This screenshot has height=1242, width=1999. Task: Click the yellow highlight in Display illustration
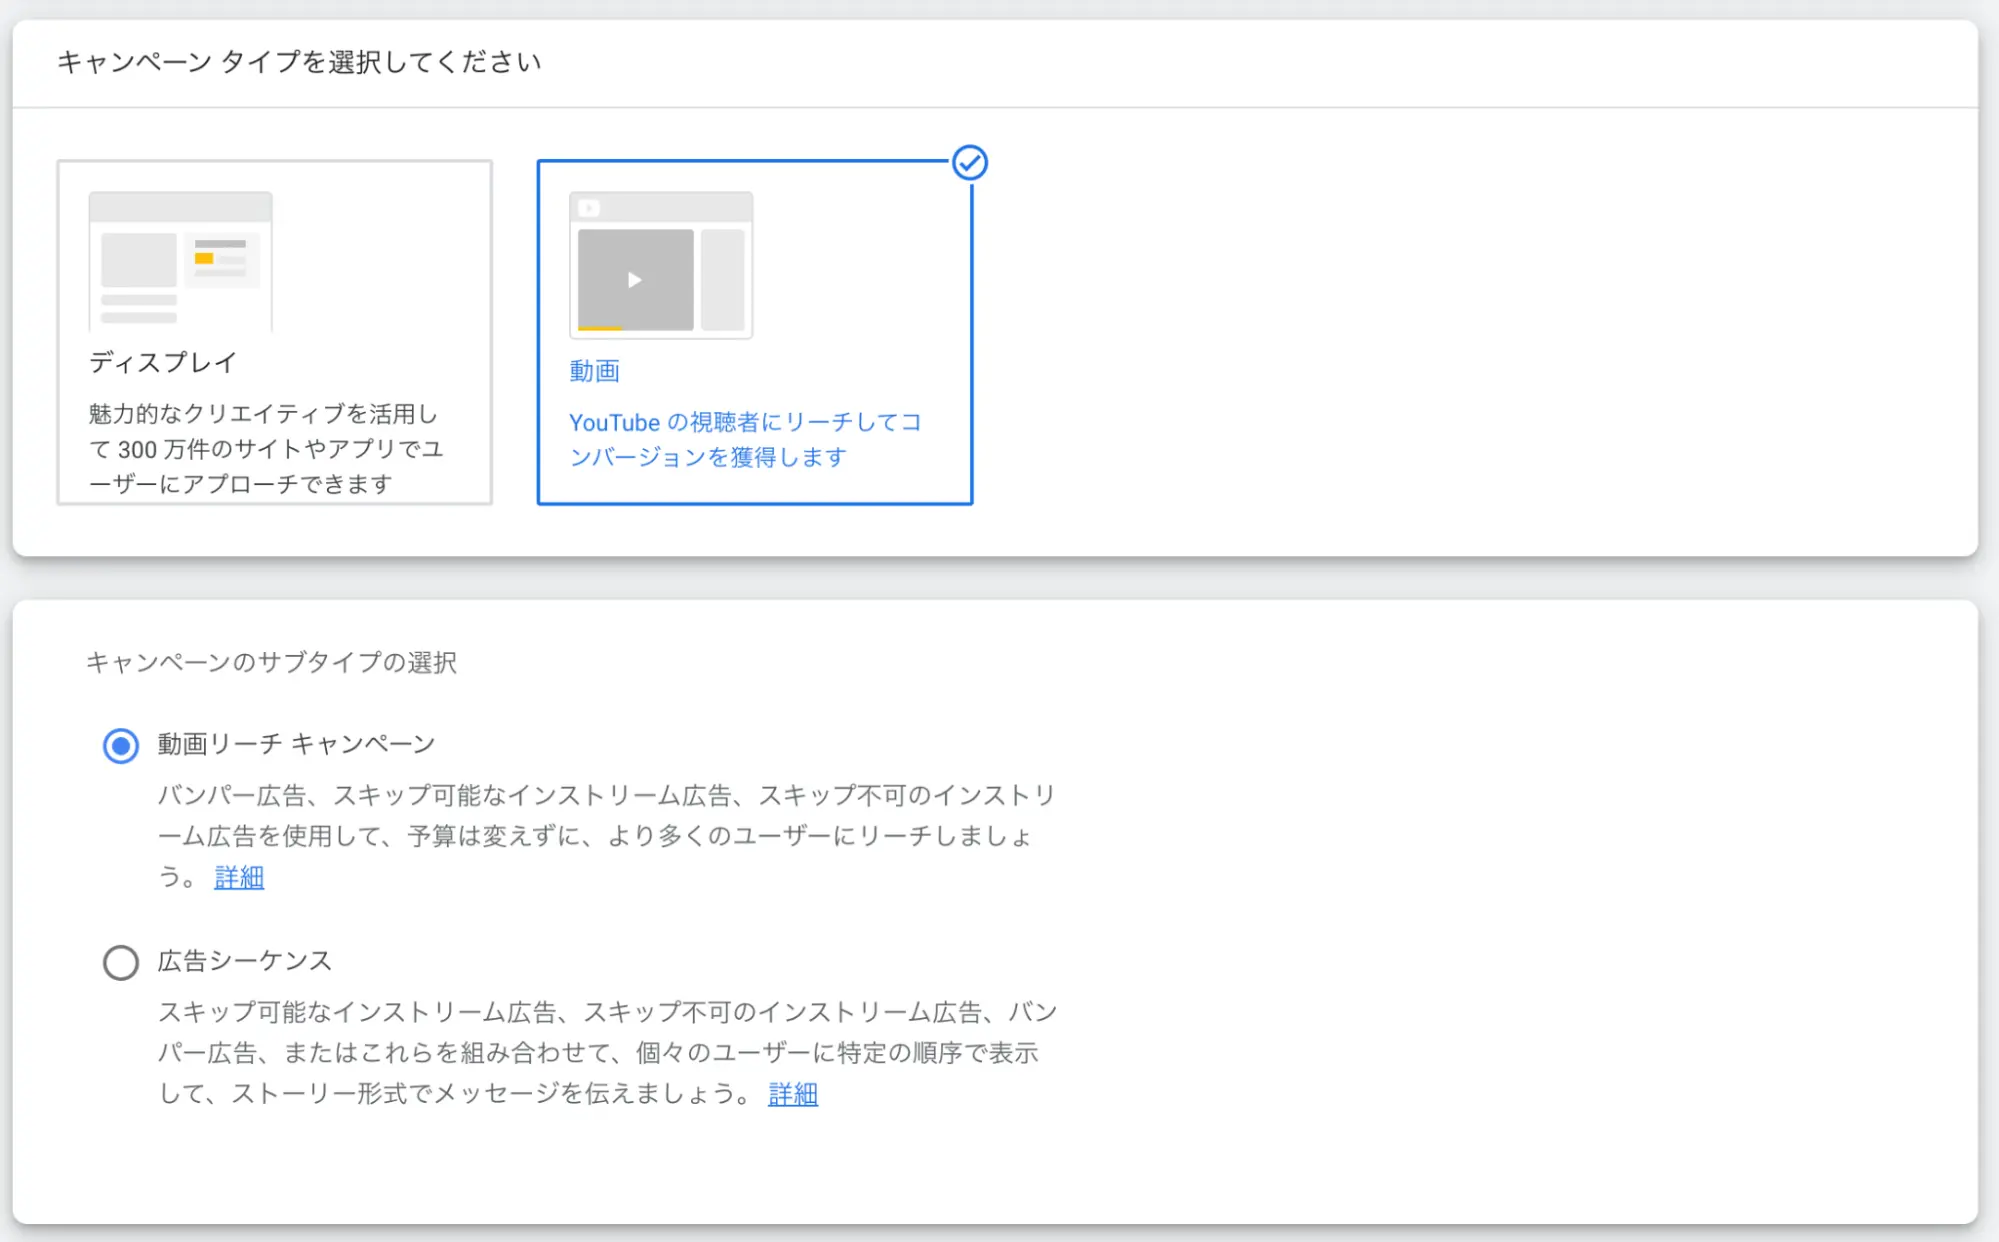pos(204,258)
